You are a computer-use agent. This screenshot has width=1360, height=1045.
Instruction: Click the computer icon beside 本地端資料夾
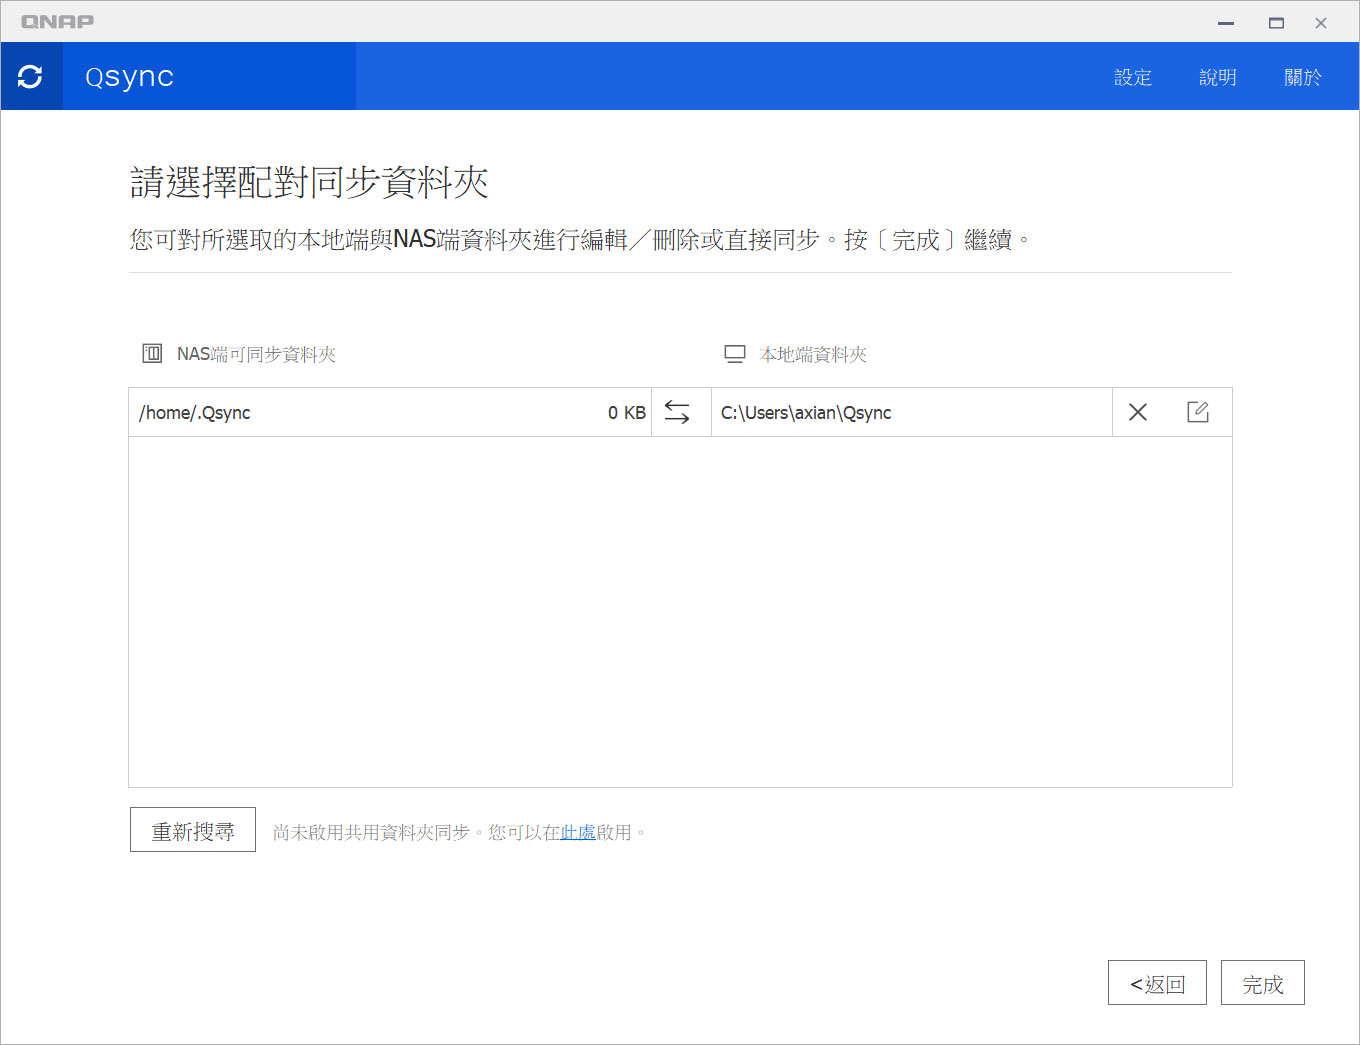coord(735,352)
